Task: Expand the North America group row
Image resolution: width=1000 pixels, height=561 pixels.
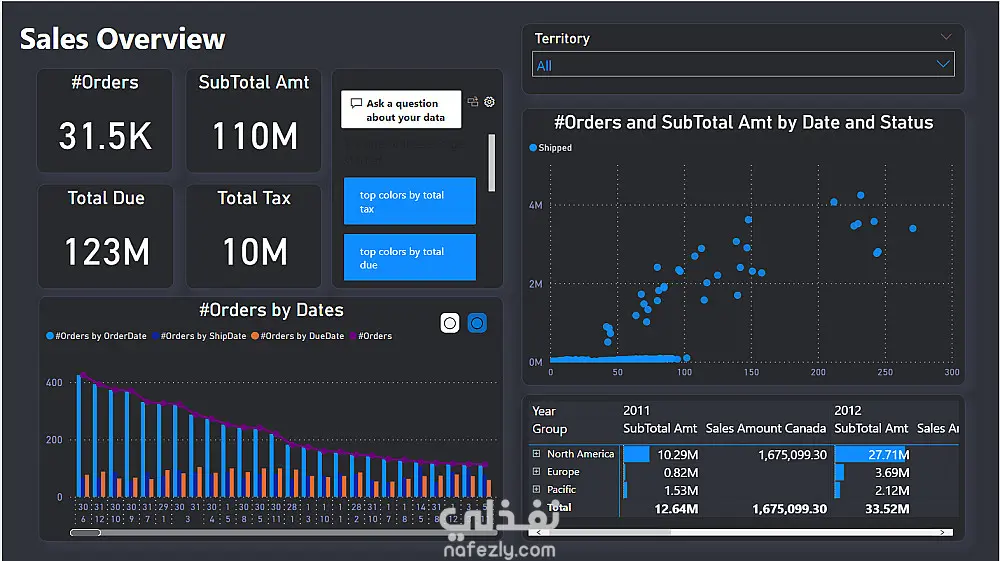Action: click(x=536, y=454)
